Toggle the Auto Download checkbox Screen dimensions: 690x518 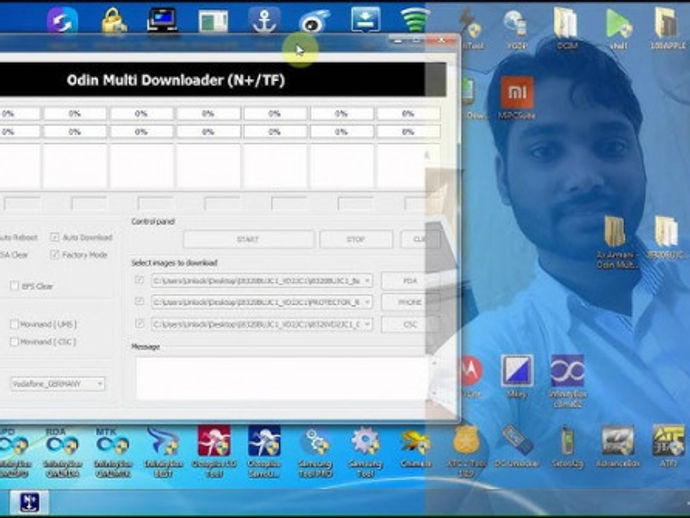(x=55, y=237)
